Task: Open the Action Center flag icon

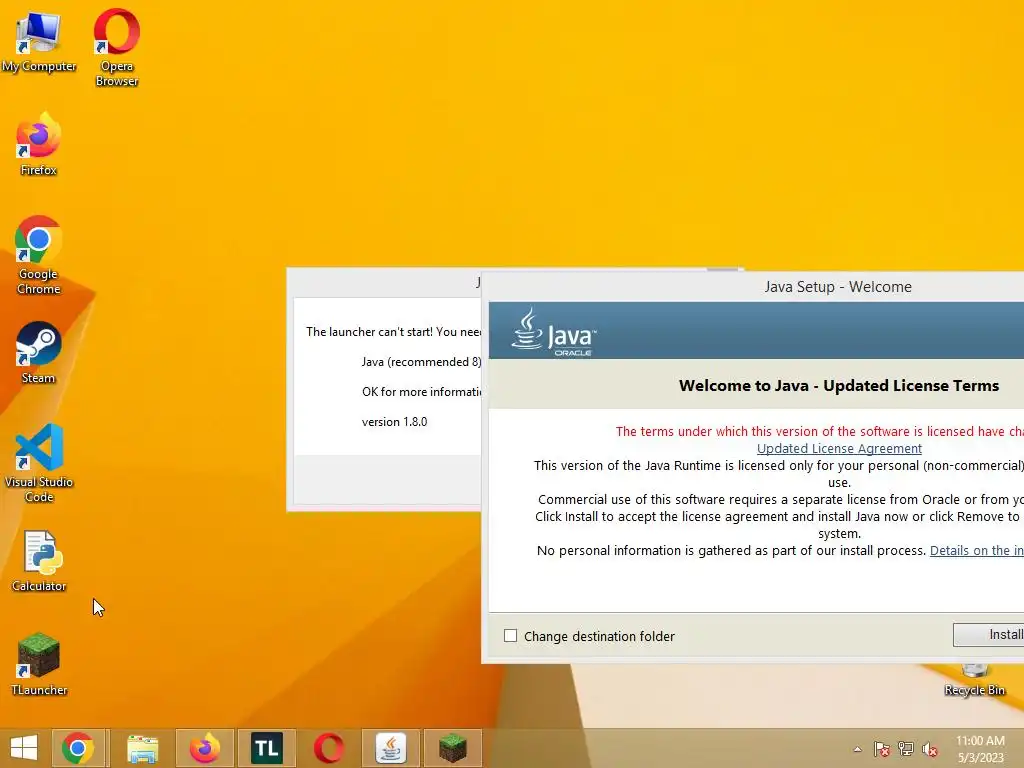Action: pos(882,749)
